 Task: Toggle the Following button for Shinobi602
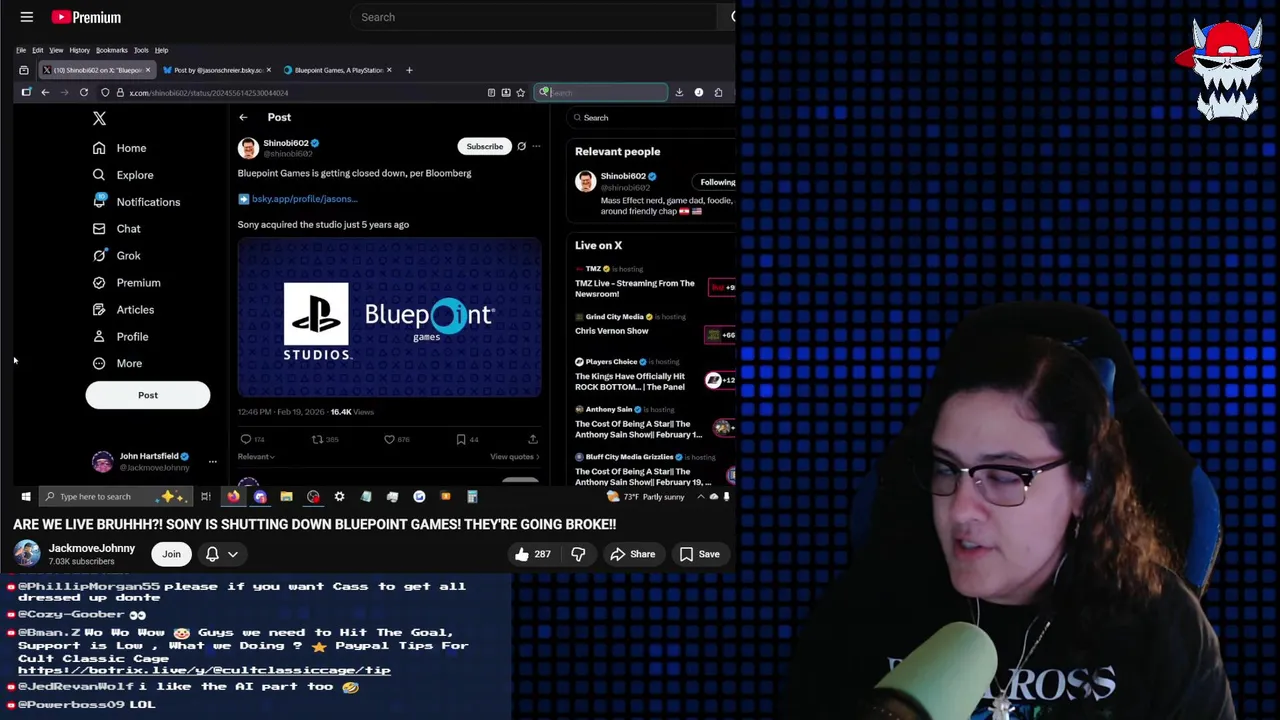coord(716,182)
